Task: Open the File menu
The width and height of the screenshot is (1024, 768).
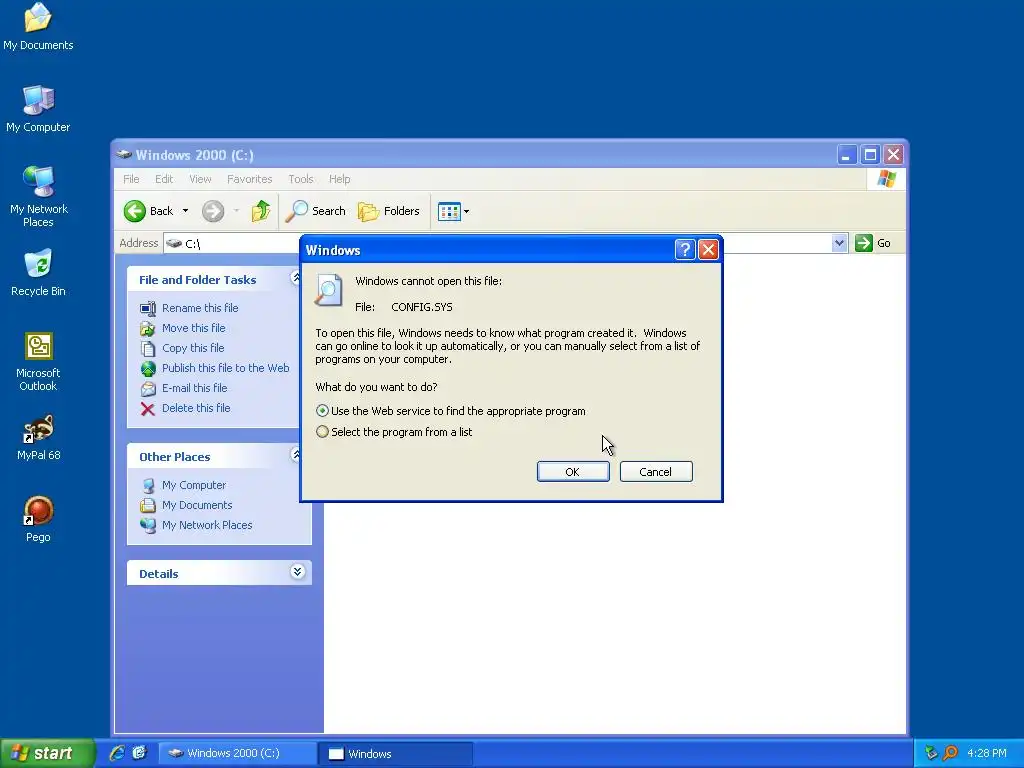Action: 131,179
